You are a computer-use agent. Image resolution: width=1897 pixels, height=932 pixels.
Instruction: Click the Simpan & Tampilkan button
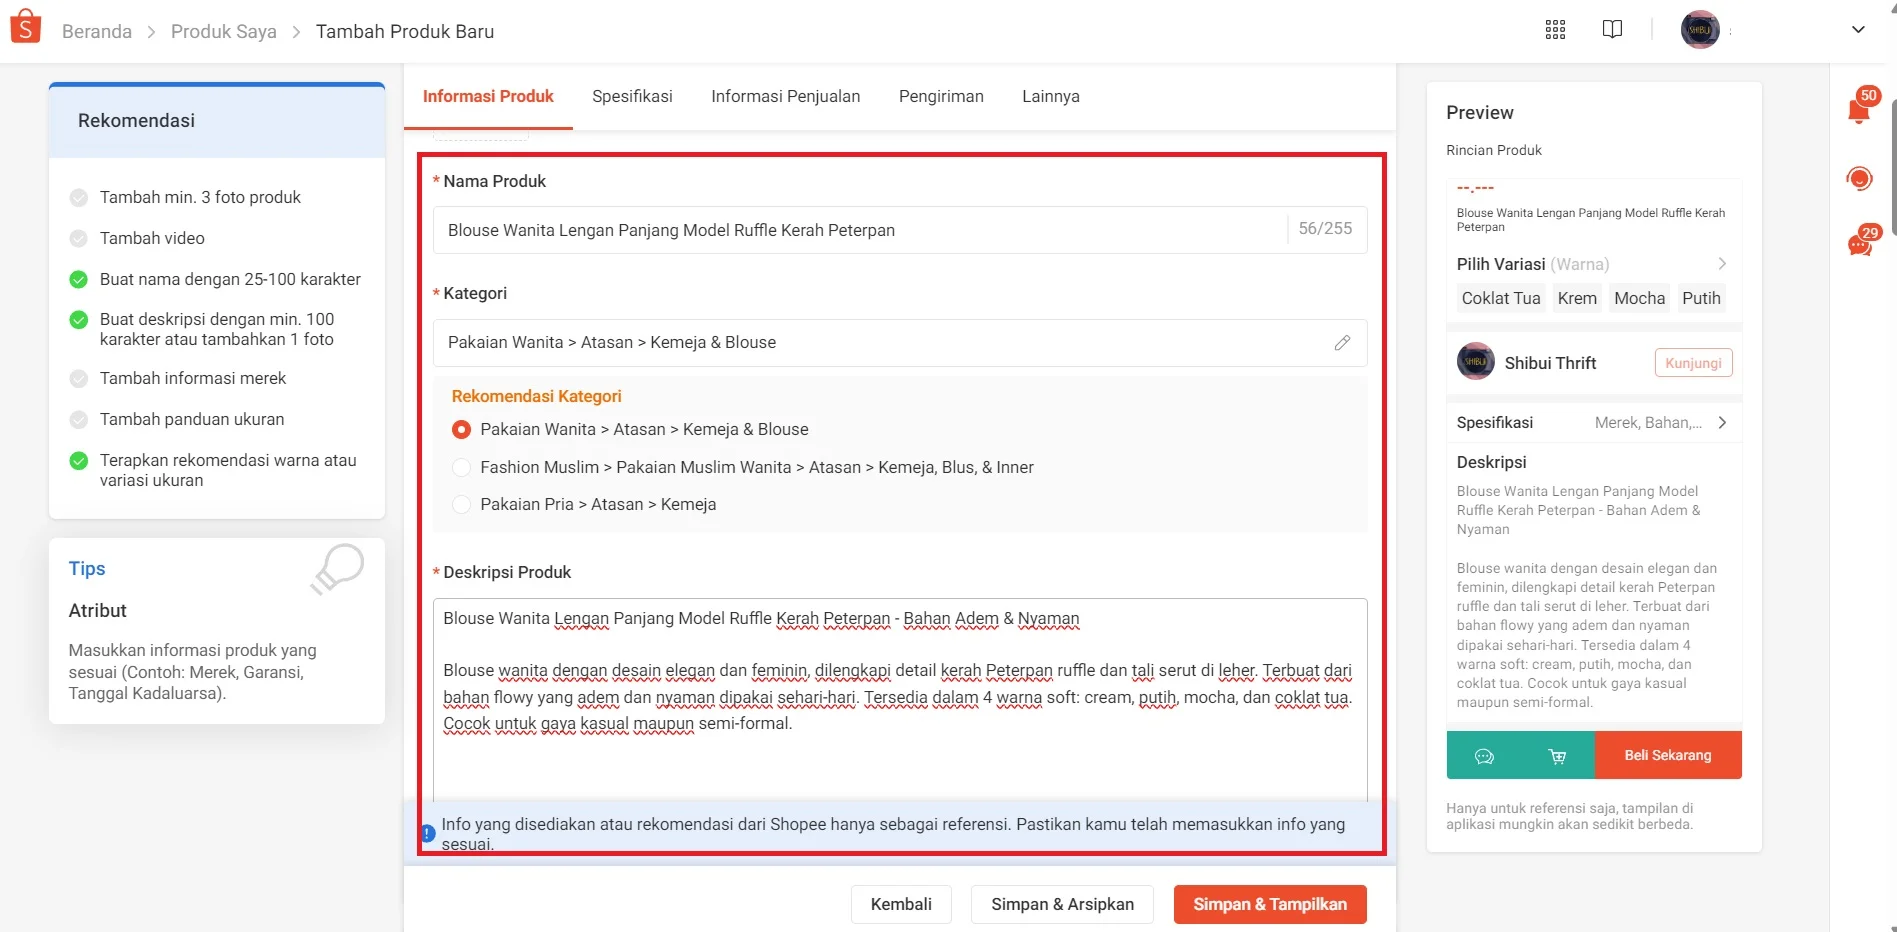[x=1270, y=904]
